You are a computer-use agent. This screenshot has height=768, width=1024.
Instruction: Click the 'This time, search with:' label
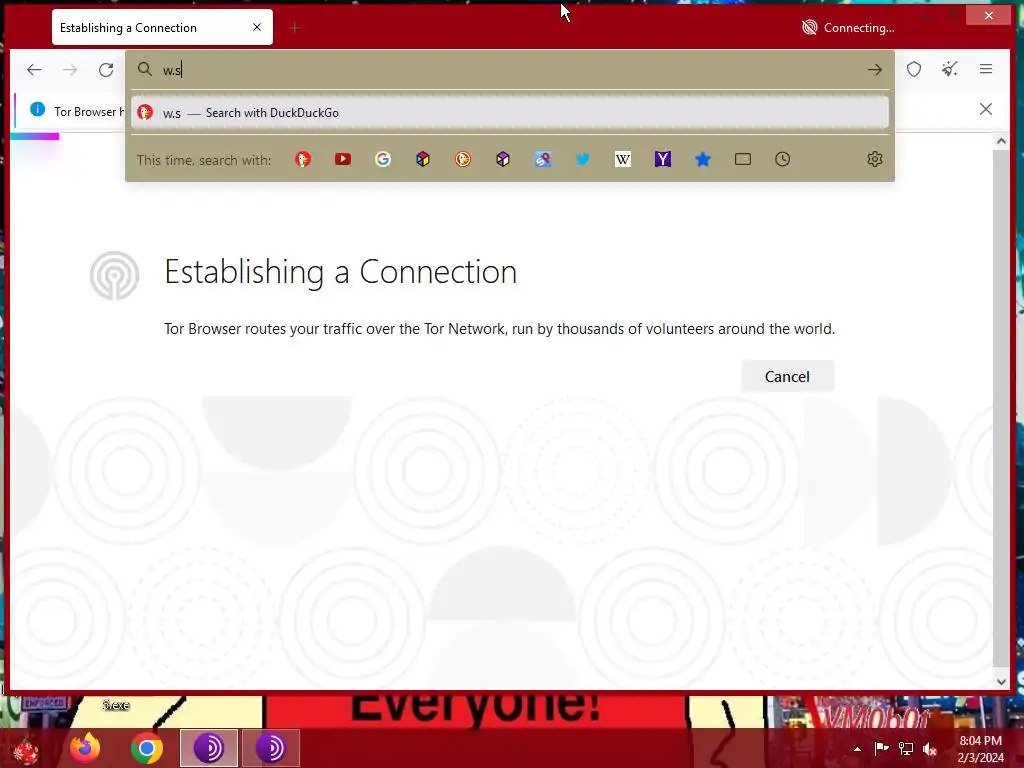(x=204, y=160)
